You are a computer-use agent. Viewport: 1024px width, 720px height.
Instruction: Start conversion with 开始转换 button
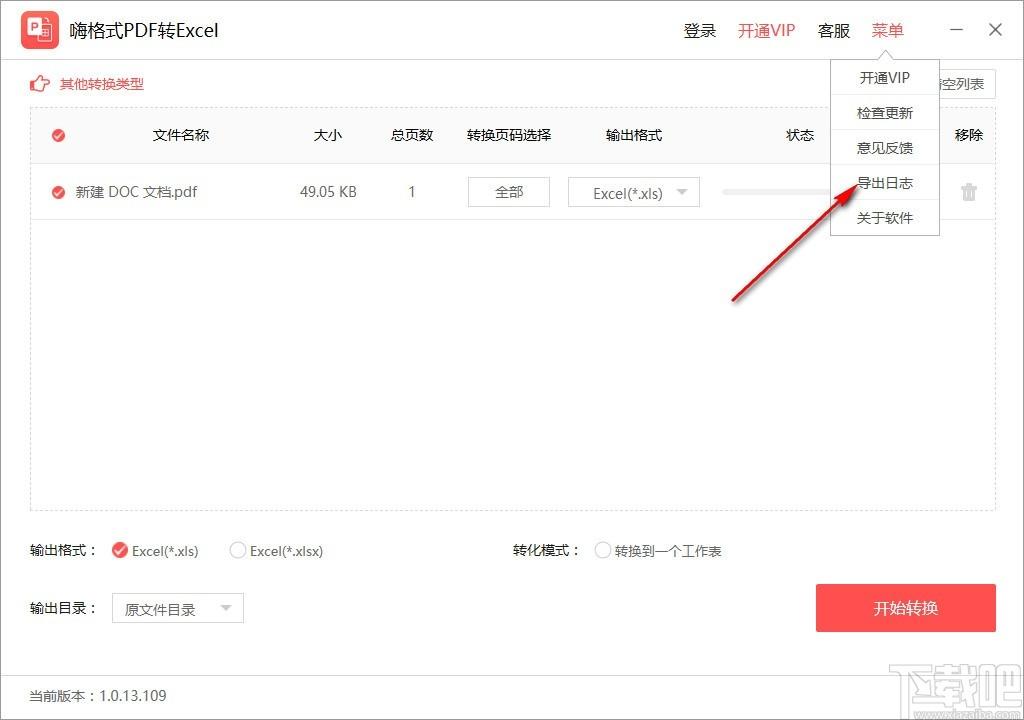[x=905, y=608]
